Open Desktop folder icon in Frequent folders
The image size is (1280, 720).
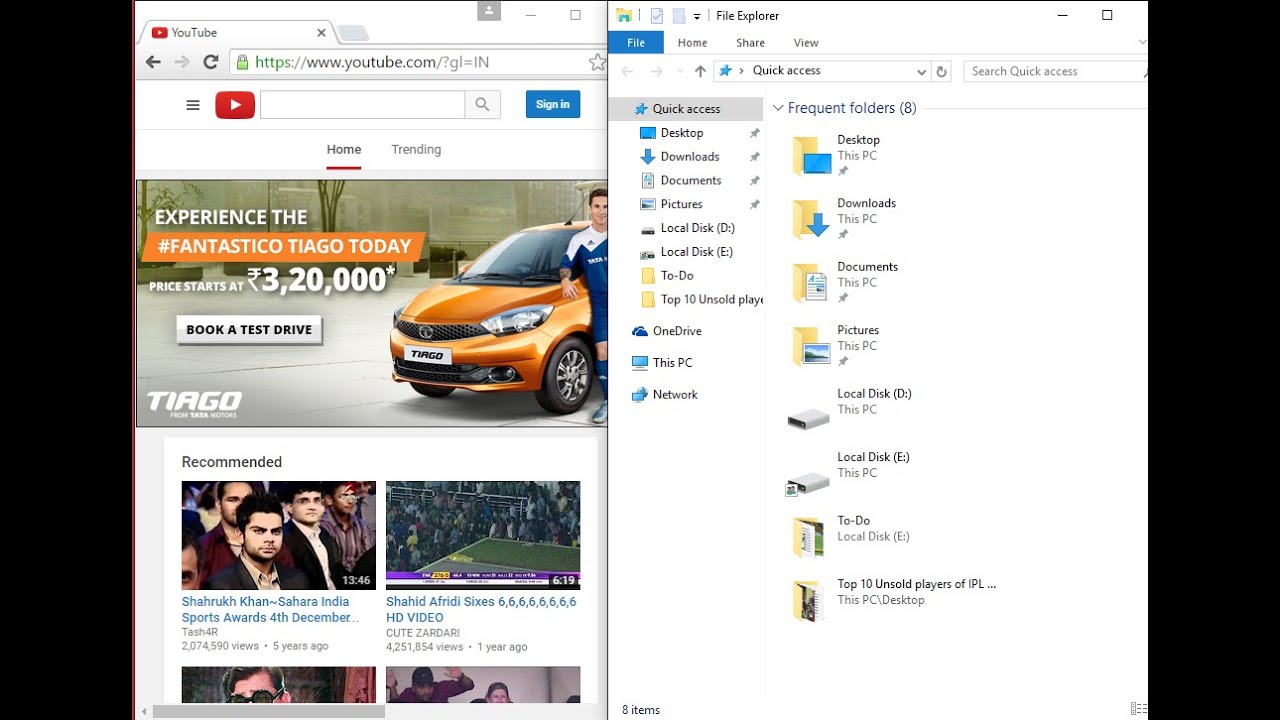click(x=811, y=155)
